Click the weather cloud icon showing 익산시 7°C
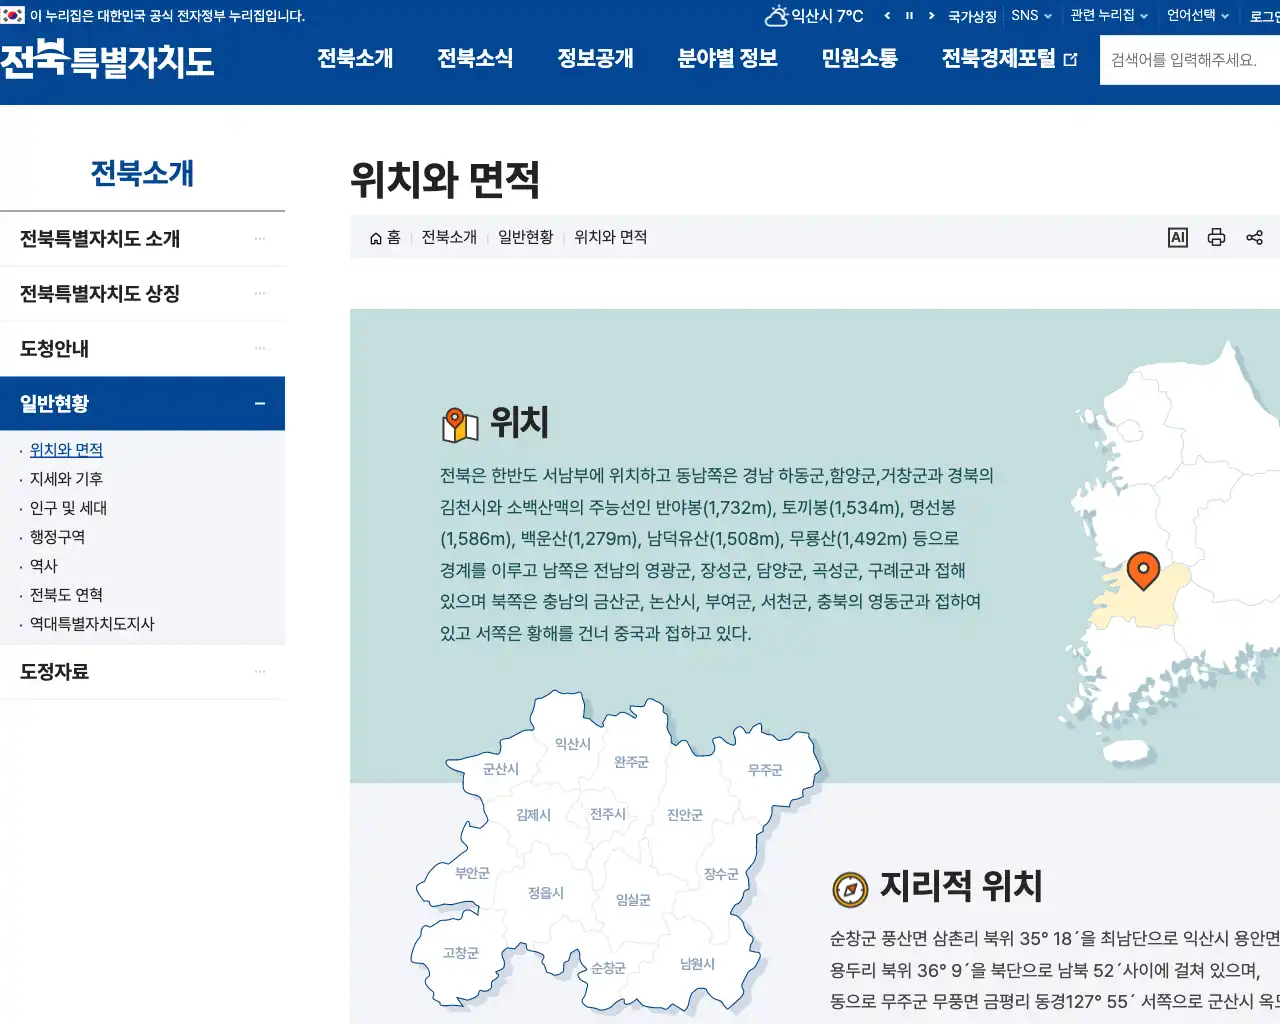Image resolution: width=1280 pixels, height=1024 pixels. click(776, 15)
